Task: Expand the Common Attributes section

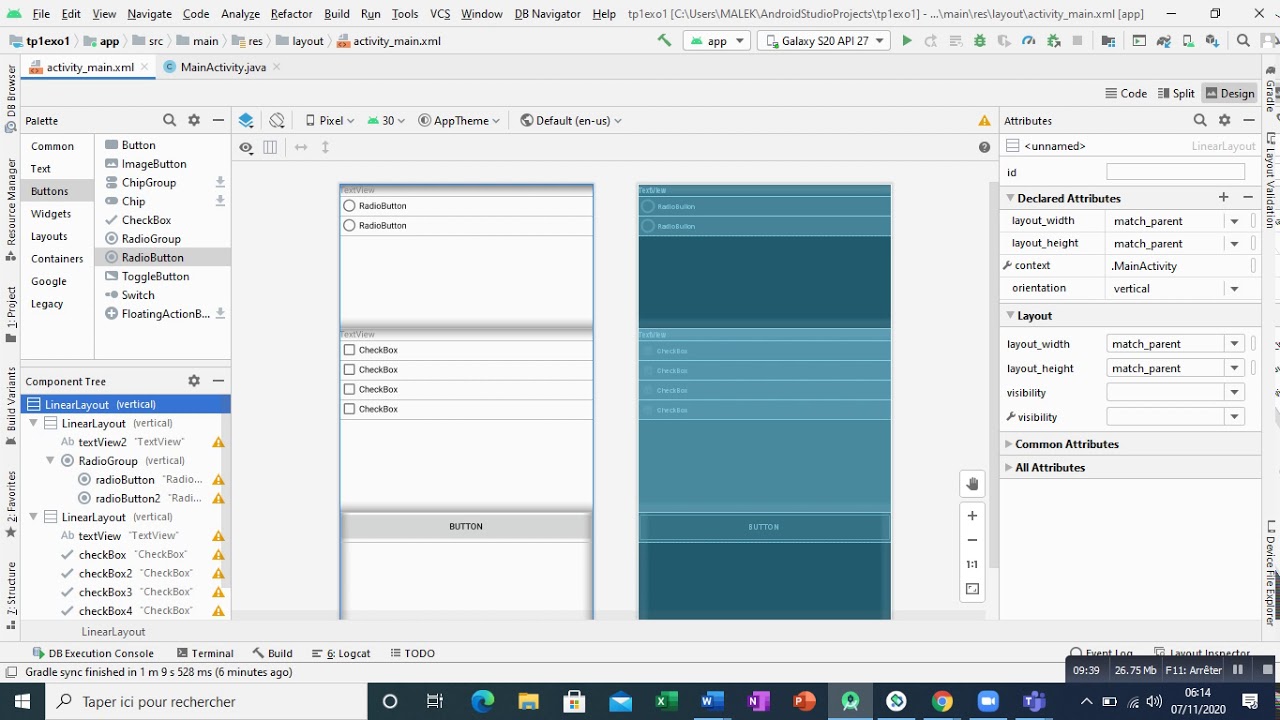Action: (1008, 444)
